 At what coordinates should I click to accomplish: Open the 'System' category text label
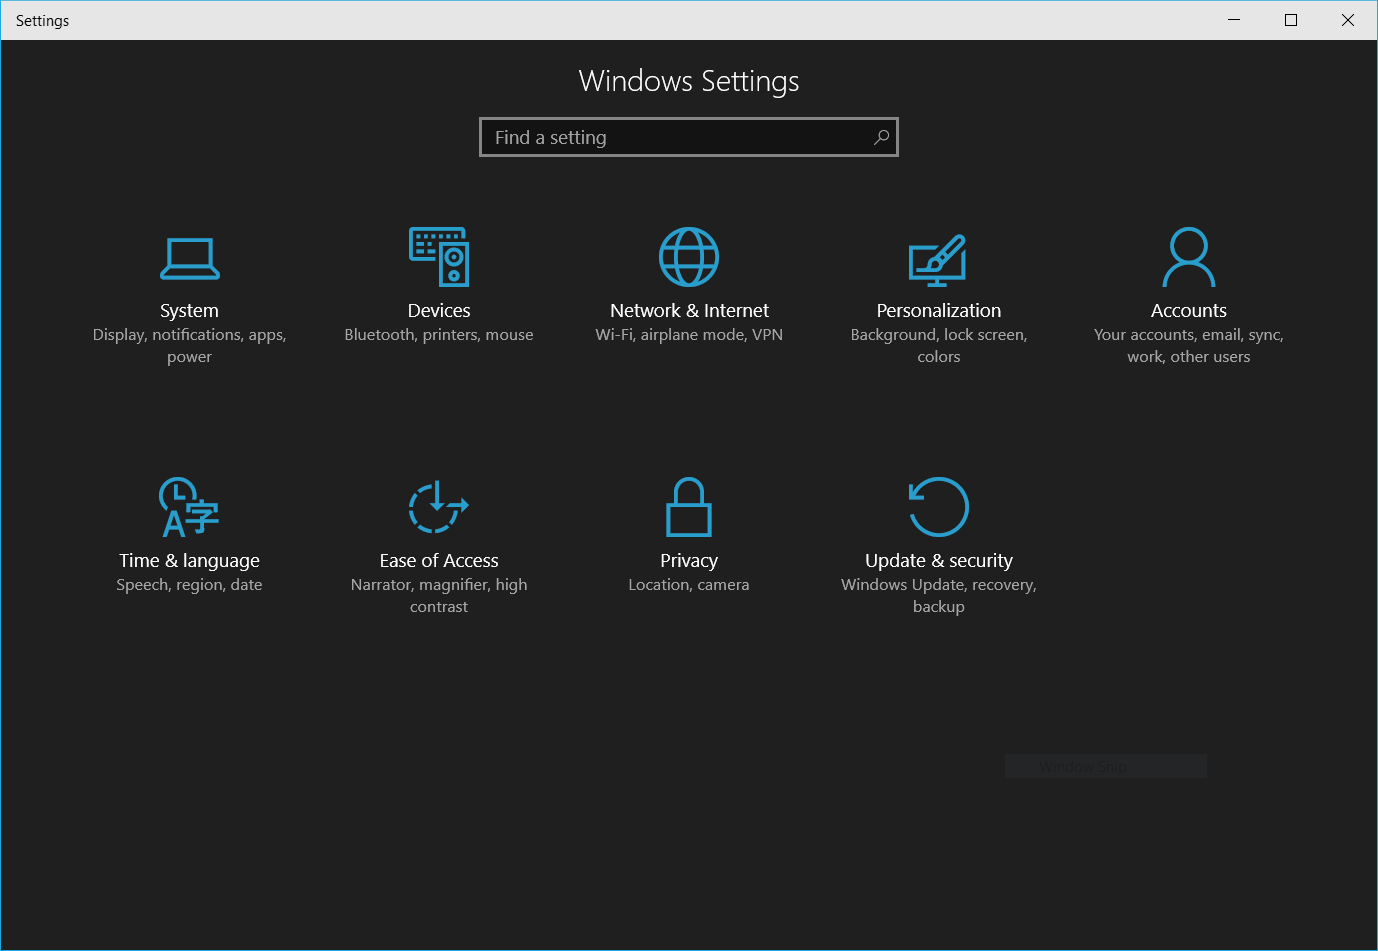pos(189,311)
